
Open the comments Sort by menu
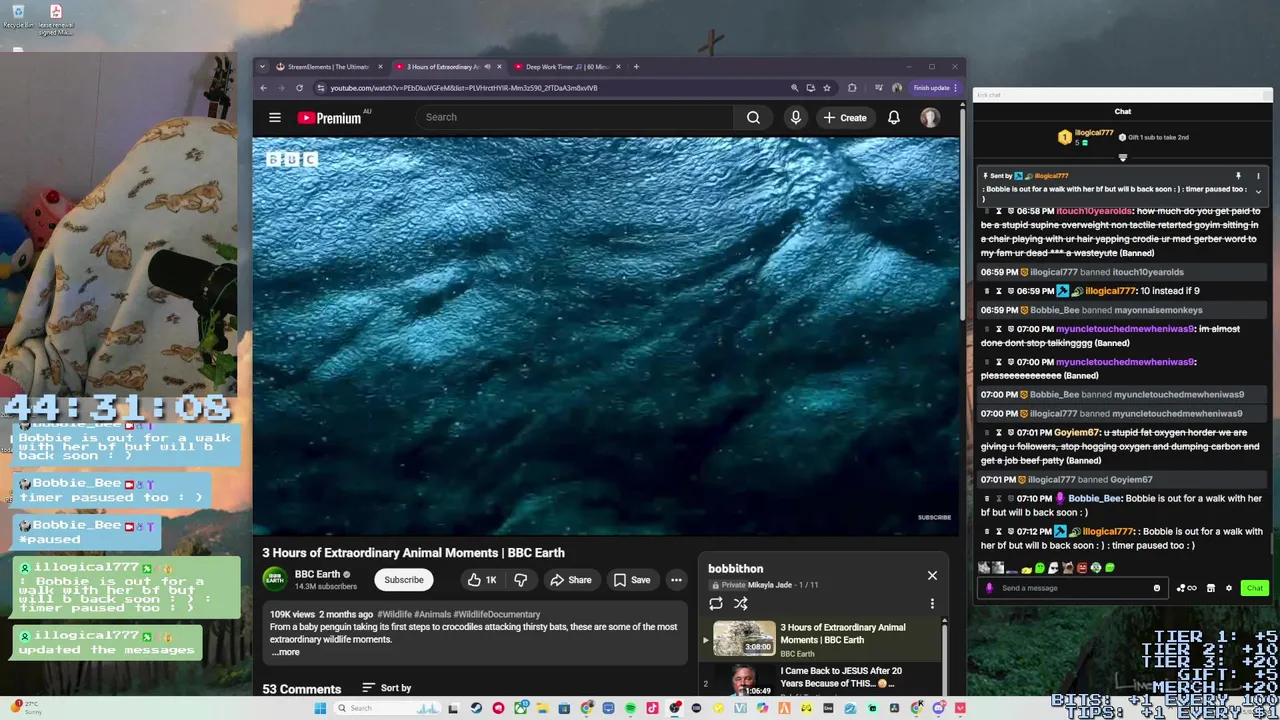click(x=386, y=688)
